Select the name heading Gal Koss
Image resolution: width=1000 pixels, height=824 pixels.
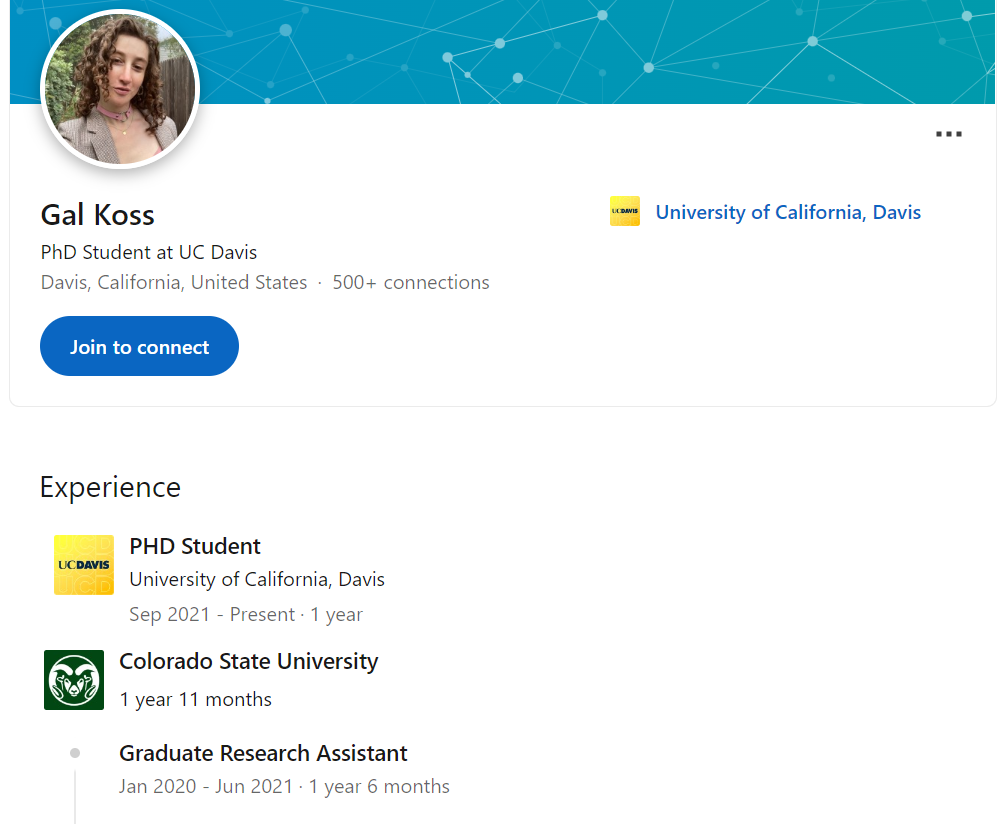98,215
